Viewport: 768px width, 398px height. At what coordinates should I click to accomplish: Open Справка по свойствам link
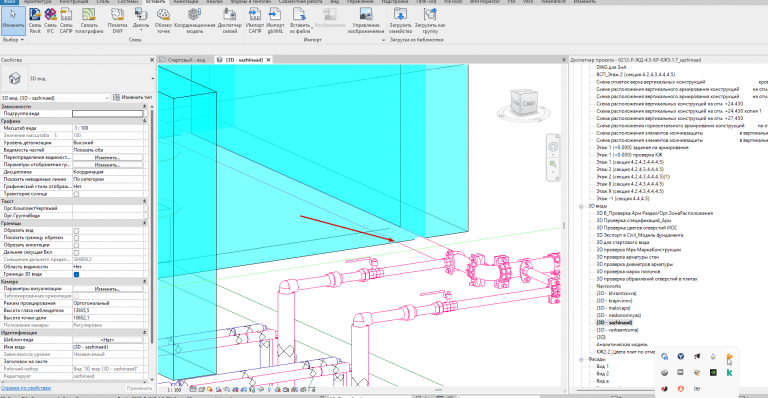tap(26, 388)
